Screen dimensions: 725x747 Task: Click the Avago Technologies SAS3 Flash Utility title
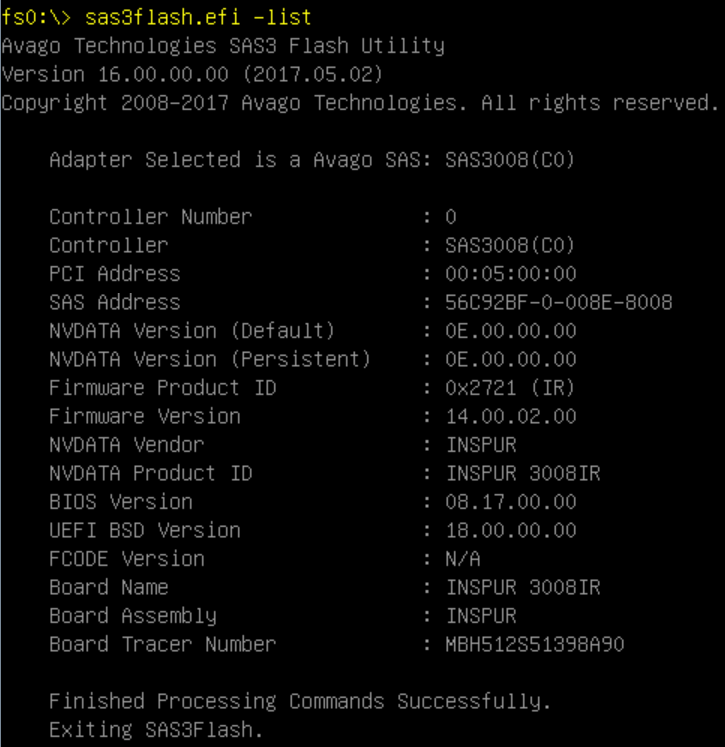tap(223, 46)
